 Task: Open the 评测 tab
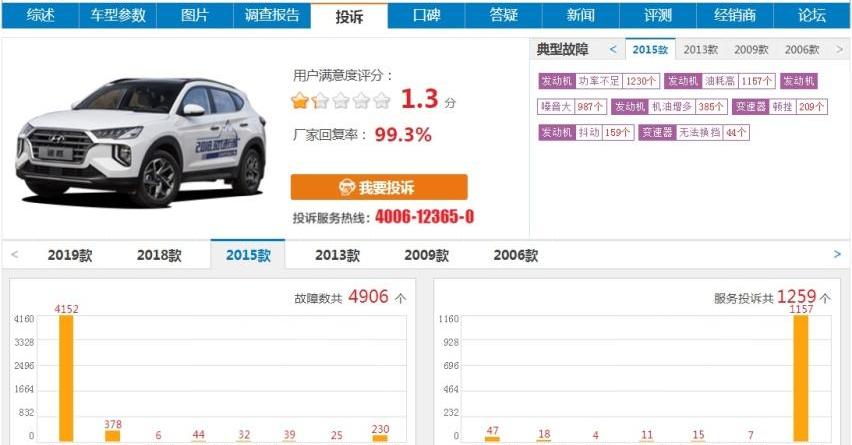(x=658, y=15)
